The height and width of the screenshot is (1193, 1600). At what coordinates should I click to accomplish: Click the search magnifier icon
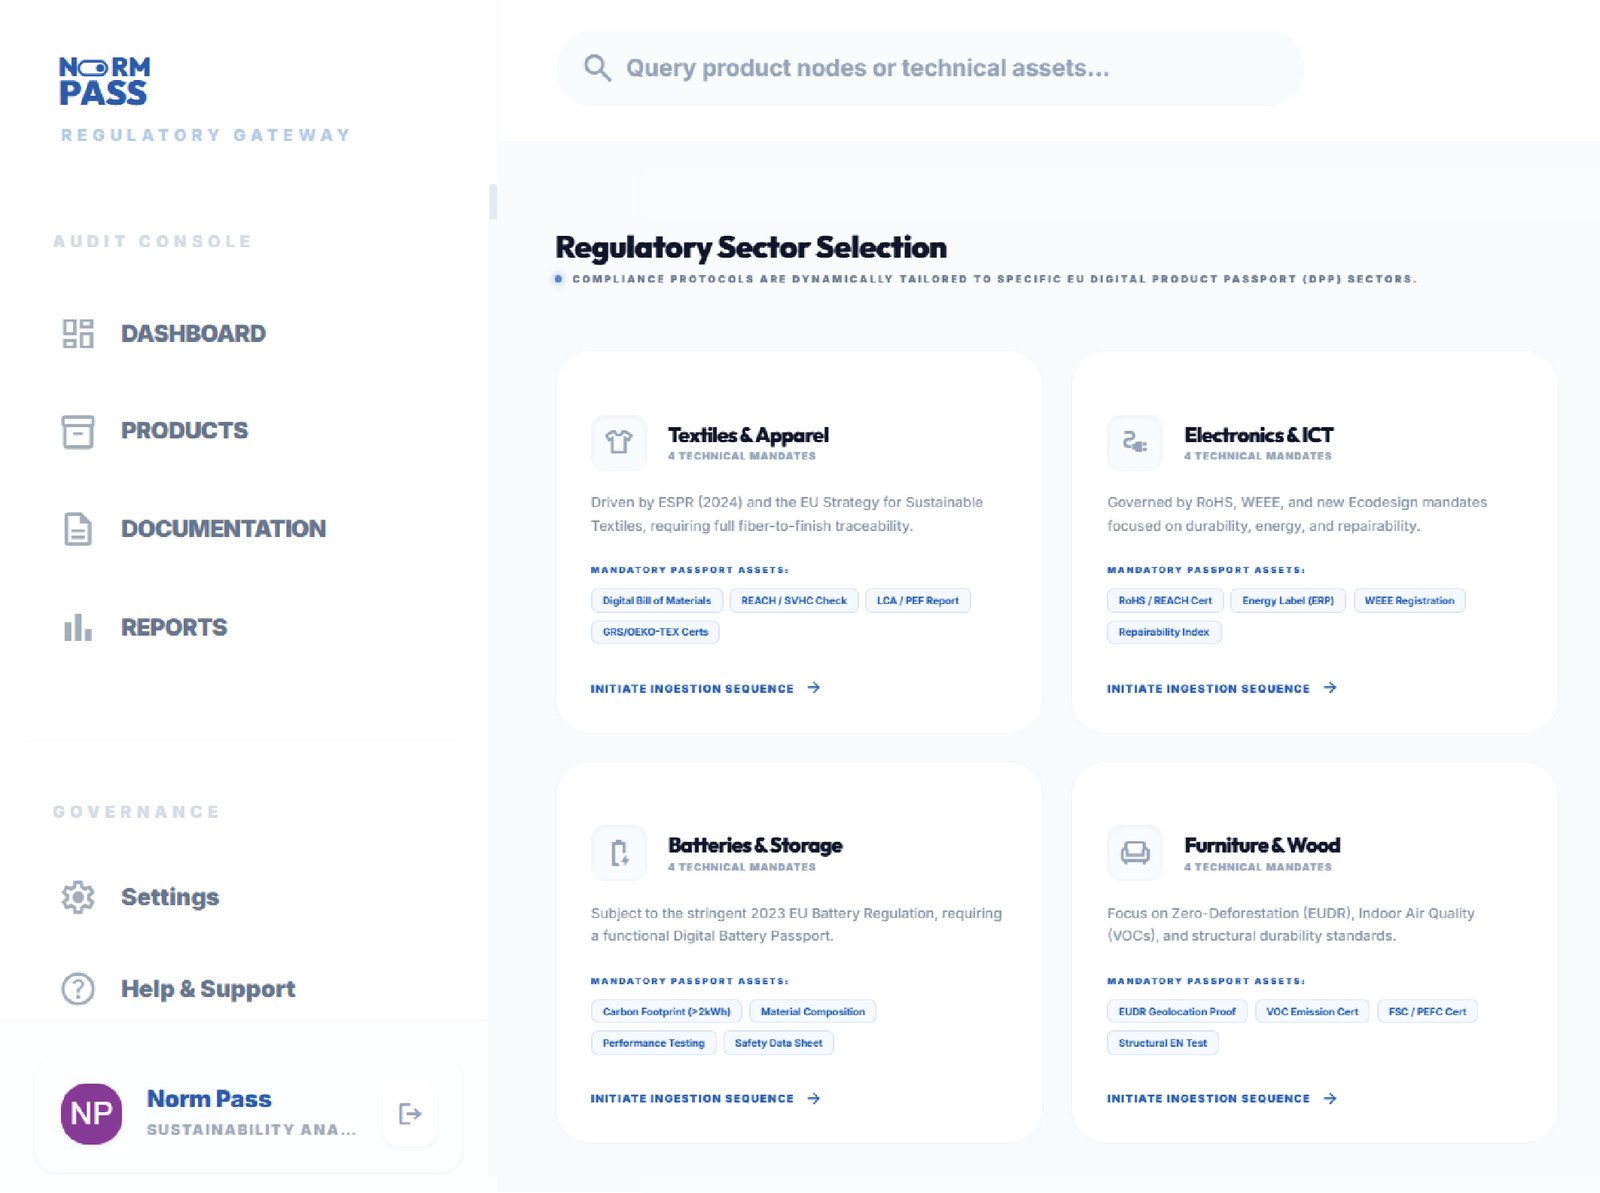point(597,68)
